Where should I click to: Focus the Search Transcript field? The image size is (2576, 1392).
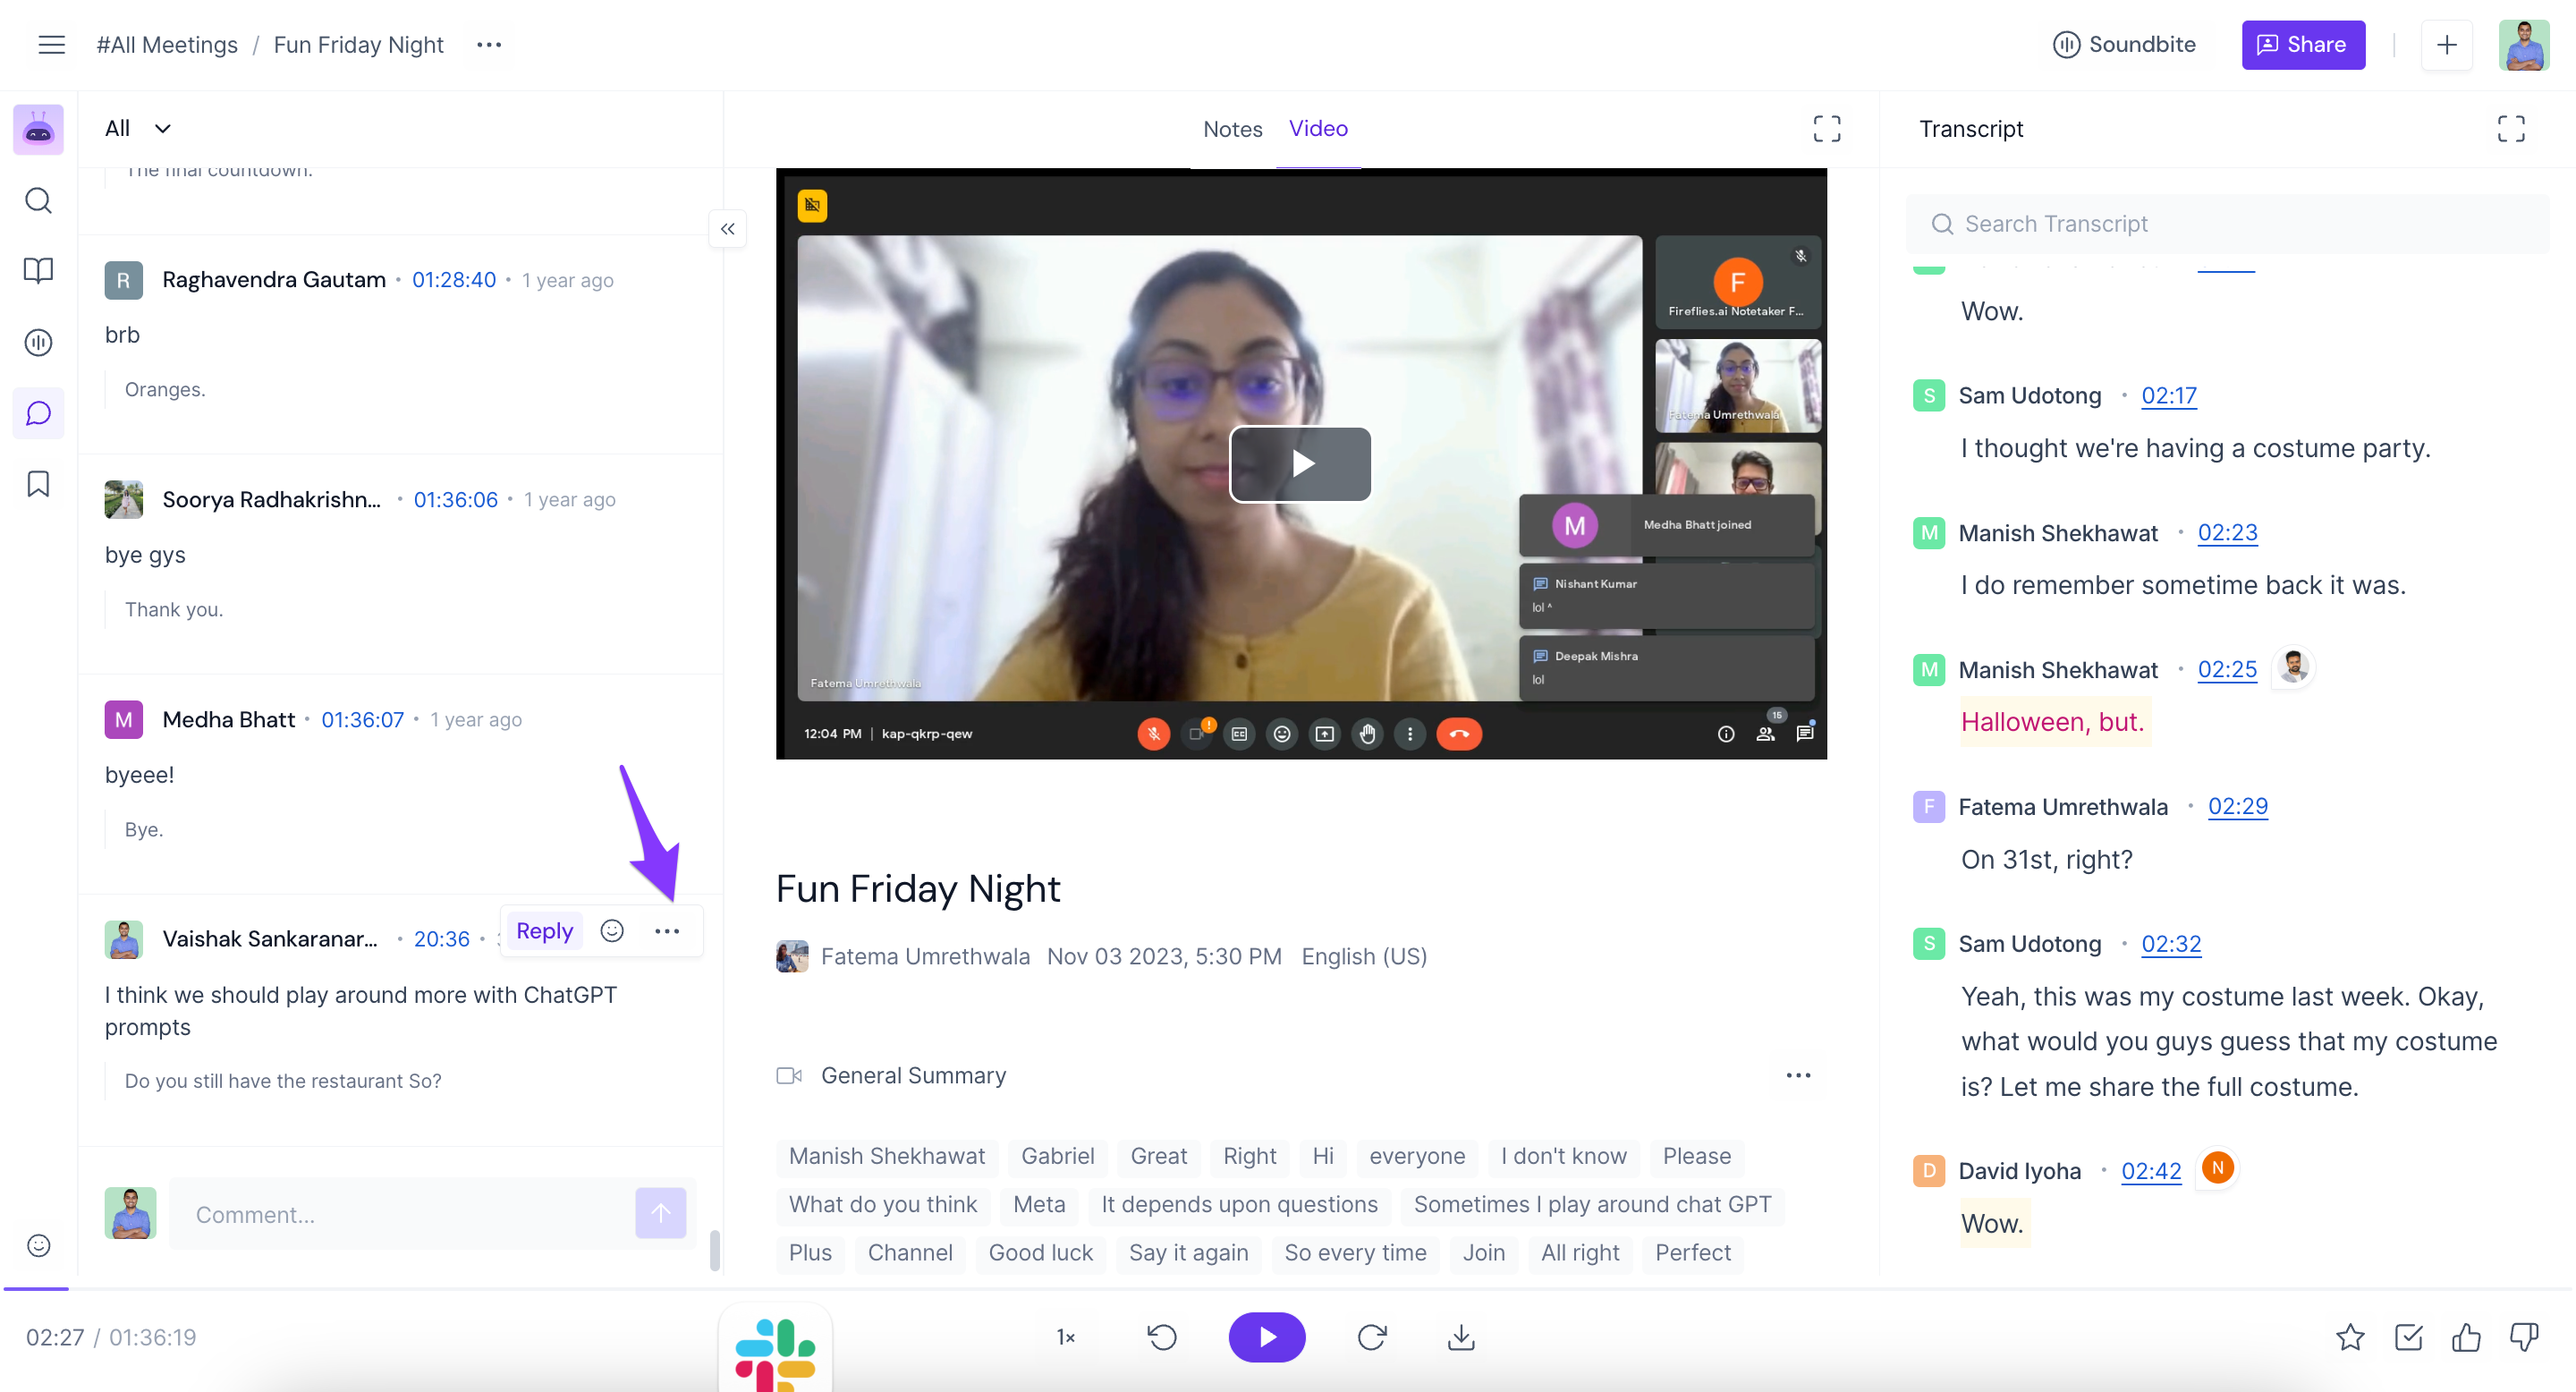point(2226,224)
